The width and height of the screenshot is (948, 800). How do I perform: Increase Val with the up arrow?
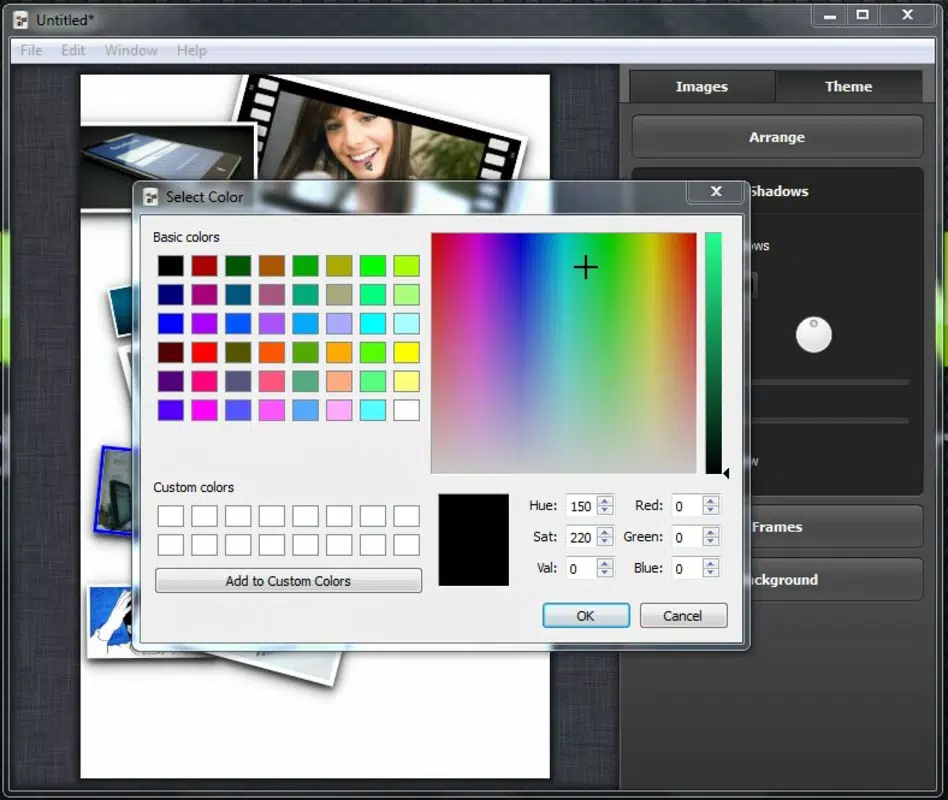(605, 564)
